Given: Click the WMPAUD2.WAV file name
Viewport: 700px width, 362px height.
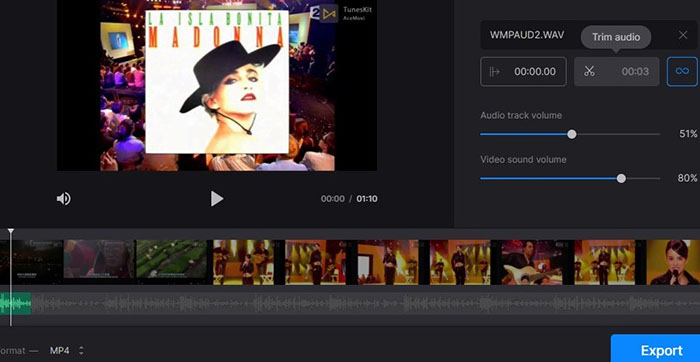Looking at the screenshot, I should pos(527,35).
